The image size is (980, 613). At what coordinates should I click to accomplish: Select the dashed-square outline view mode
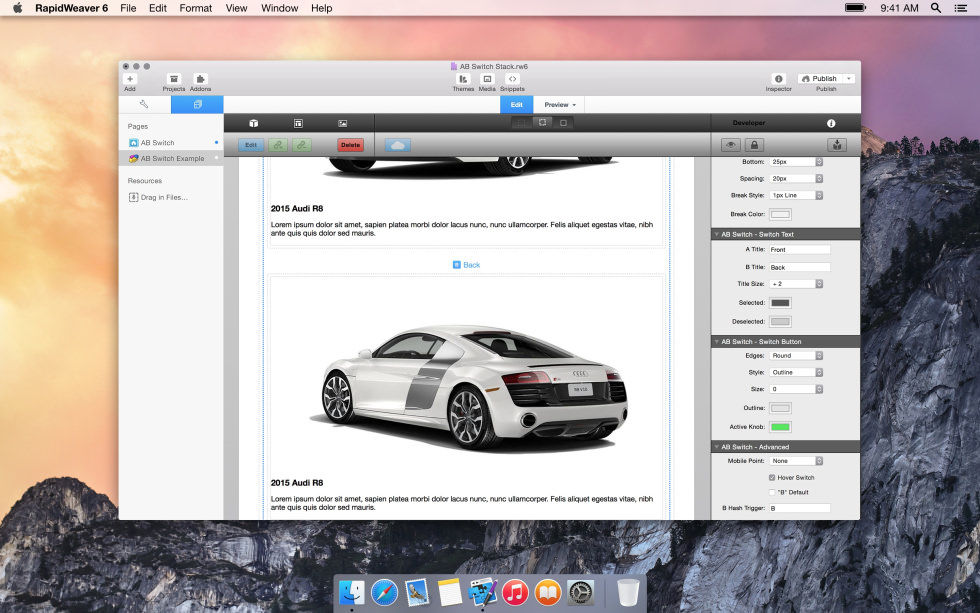(x=542, y=122)
